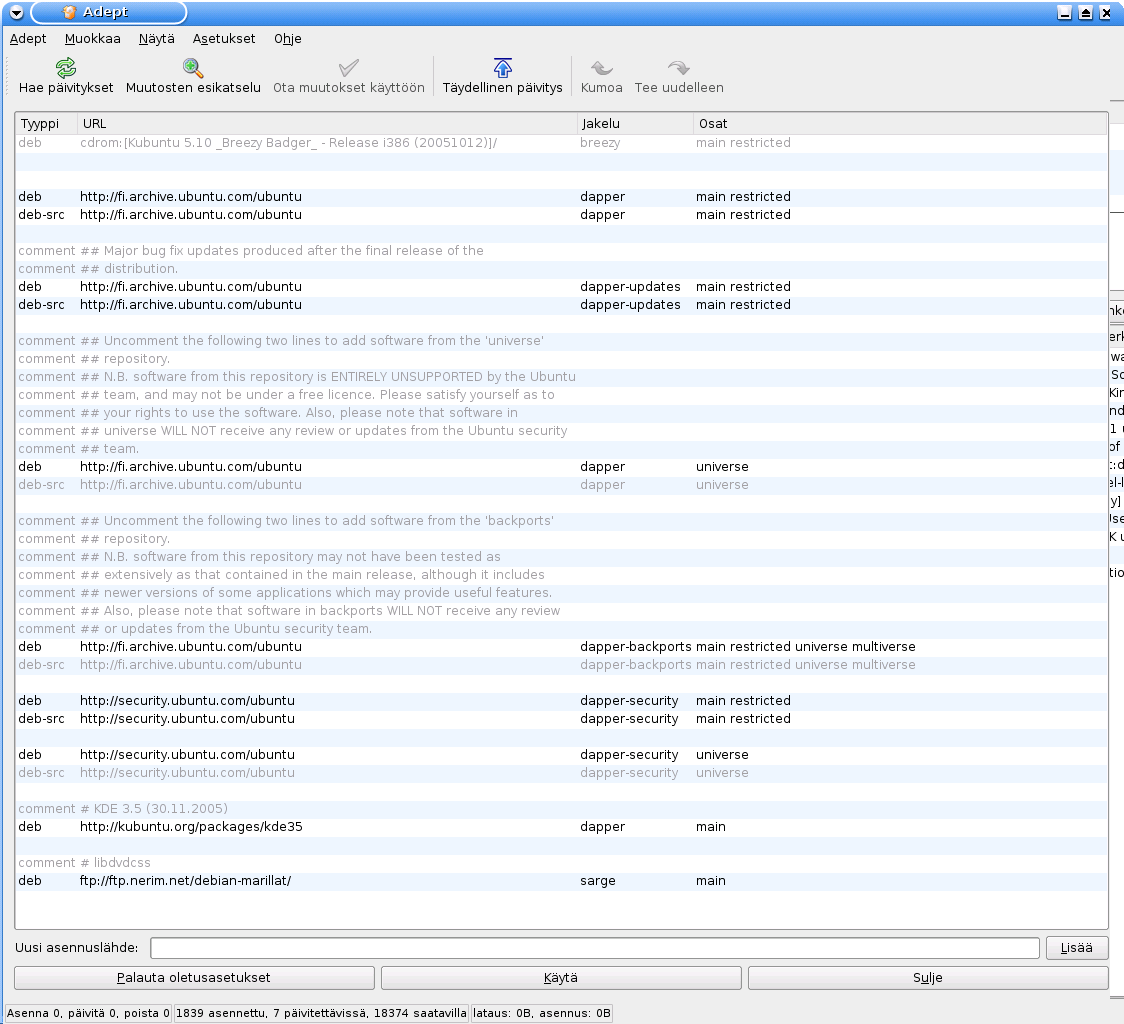The image size is (1124, 1024).
Task: Apply changes with Käytä button
Action: click(561, 978)
